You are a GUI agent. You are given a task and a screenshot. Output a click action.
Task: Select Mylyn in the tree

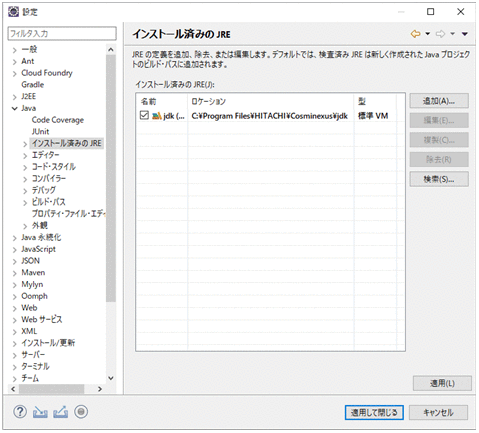32,284
